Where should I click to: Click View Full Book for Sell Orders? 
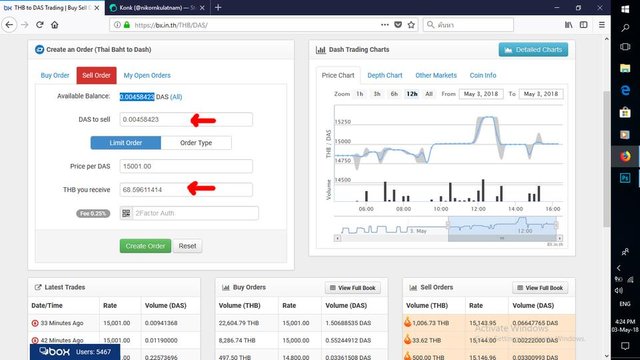[540, 288]
